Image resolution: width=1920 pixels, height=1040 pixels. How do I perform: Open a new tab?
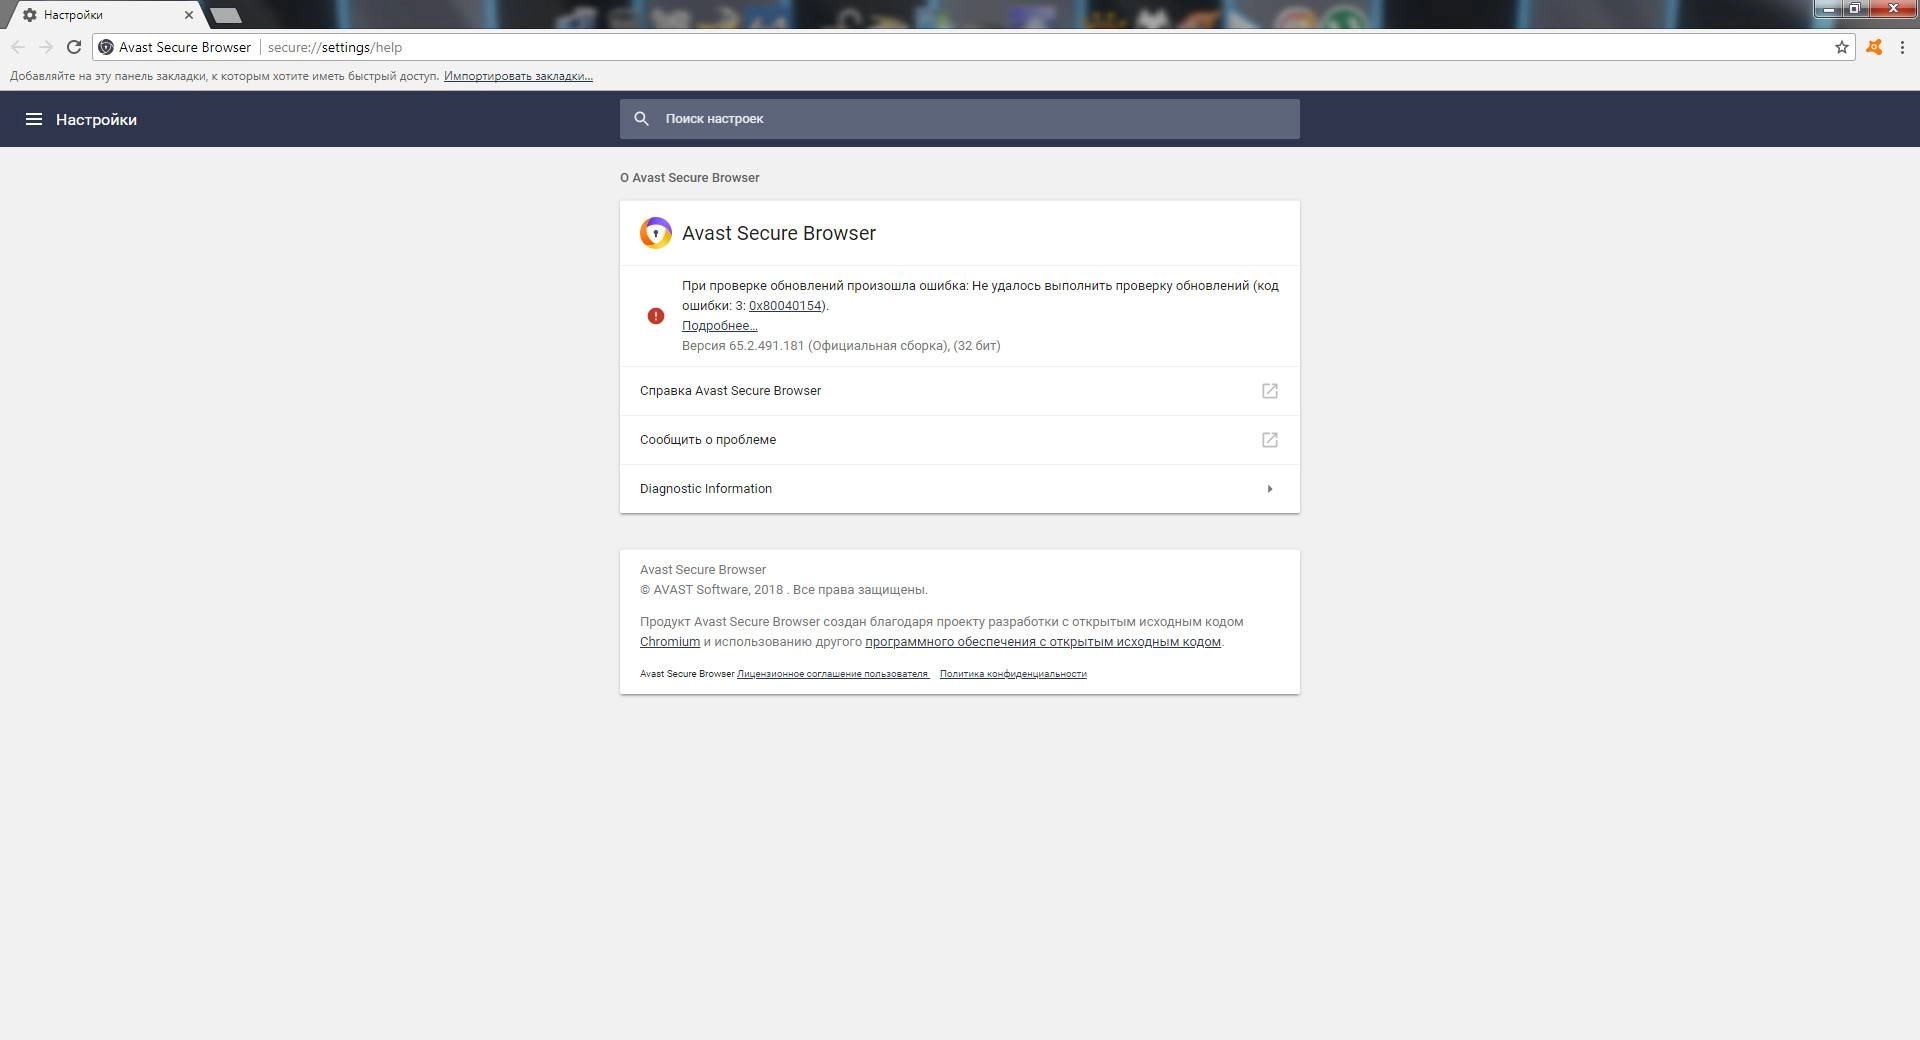[227, 15]
